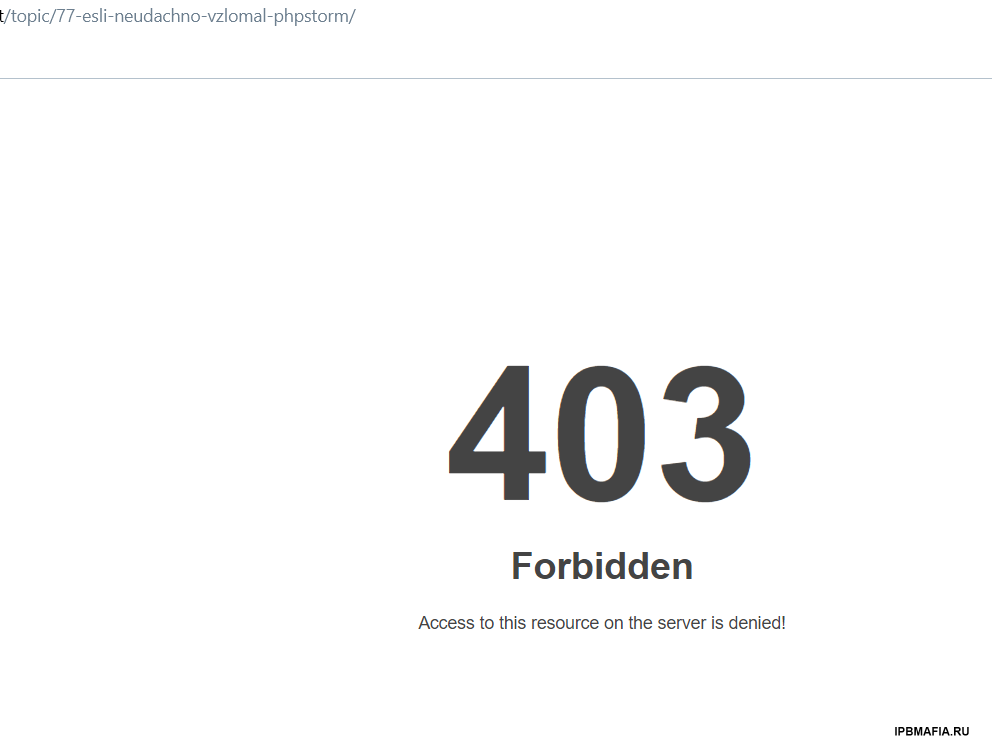
Task: Select the 'phpstorm' part of the URL
Action: click(311, 17)
